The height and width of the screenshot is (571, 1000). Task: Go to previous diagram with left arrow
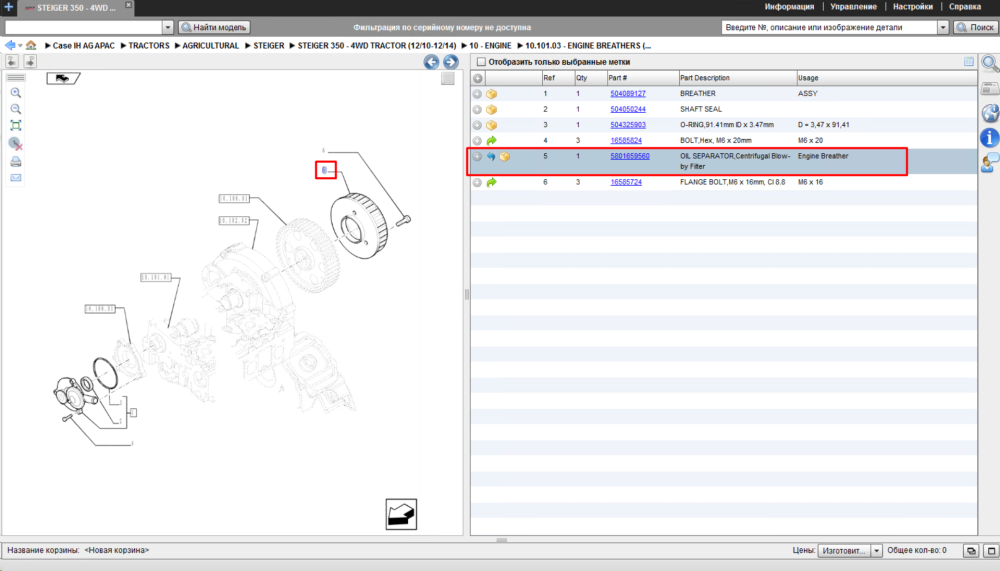431,62
